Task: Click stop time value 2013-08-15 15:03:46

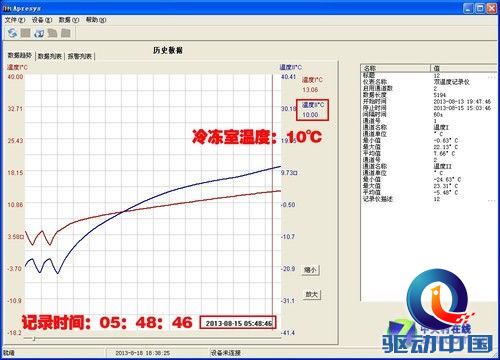Action: tap(462, 108)
